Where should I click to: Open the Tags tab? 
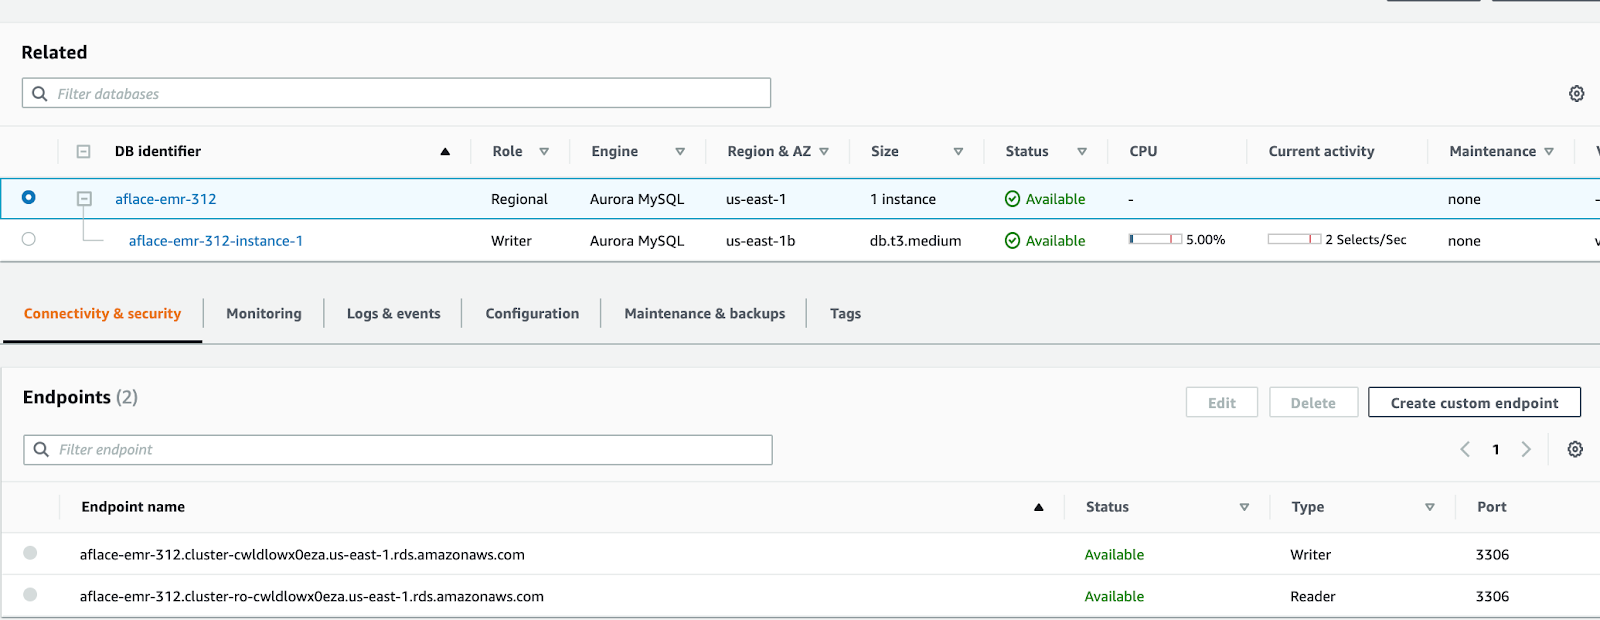[x=845, y=313]
